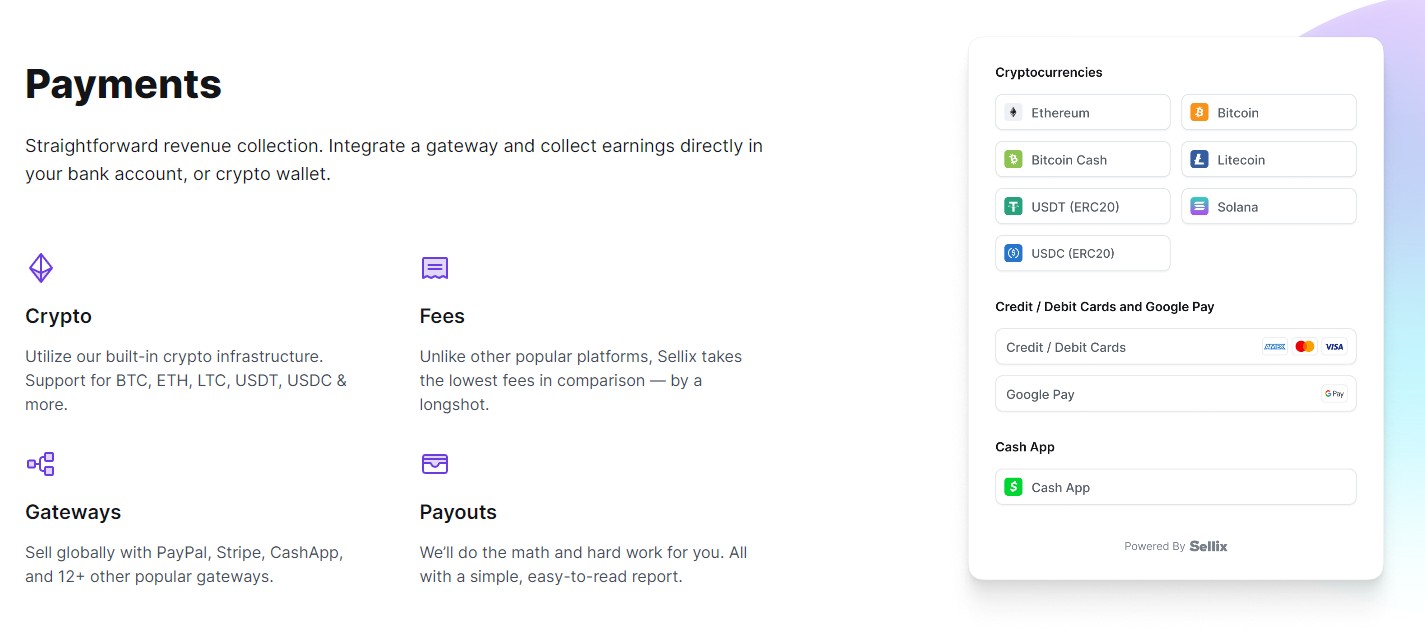Click the Gateways section title
This screenshot has height=634, width=1425.
[x=73, y=512]
